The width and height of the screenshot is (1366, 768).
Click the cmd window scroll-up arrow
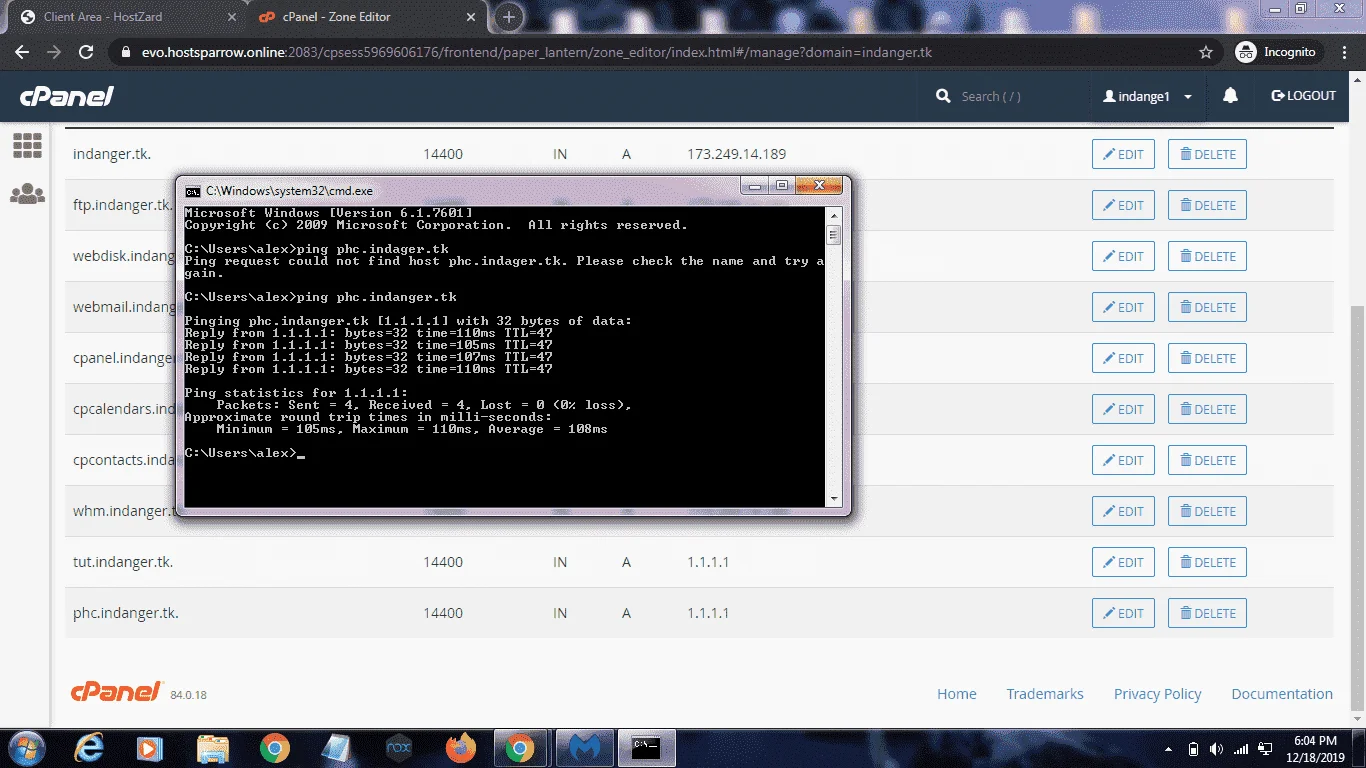pyautogui.click(x=834, y=215)
